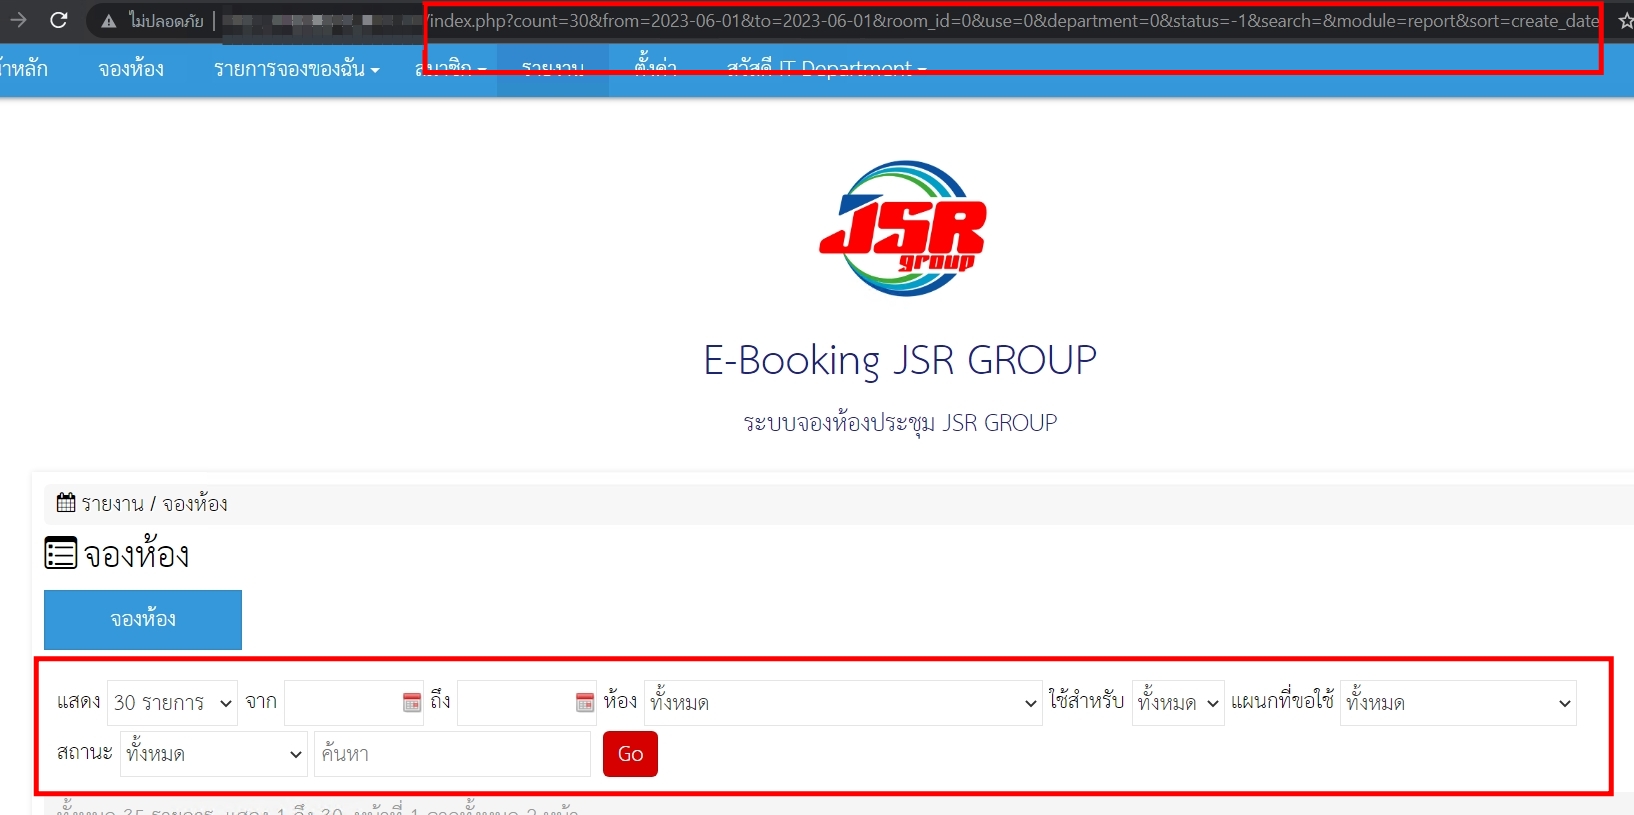
Task: Expand the ห้อง room dropdown
Action: [843, 703]
